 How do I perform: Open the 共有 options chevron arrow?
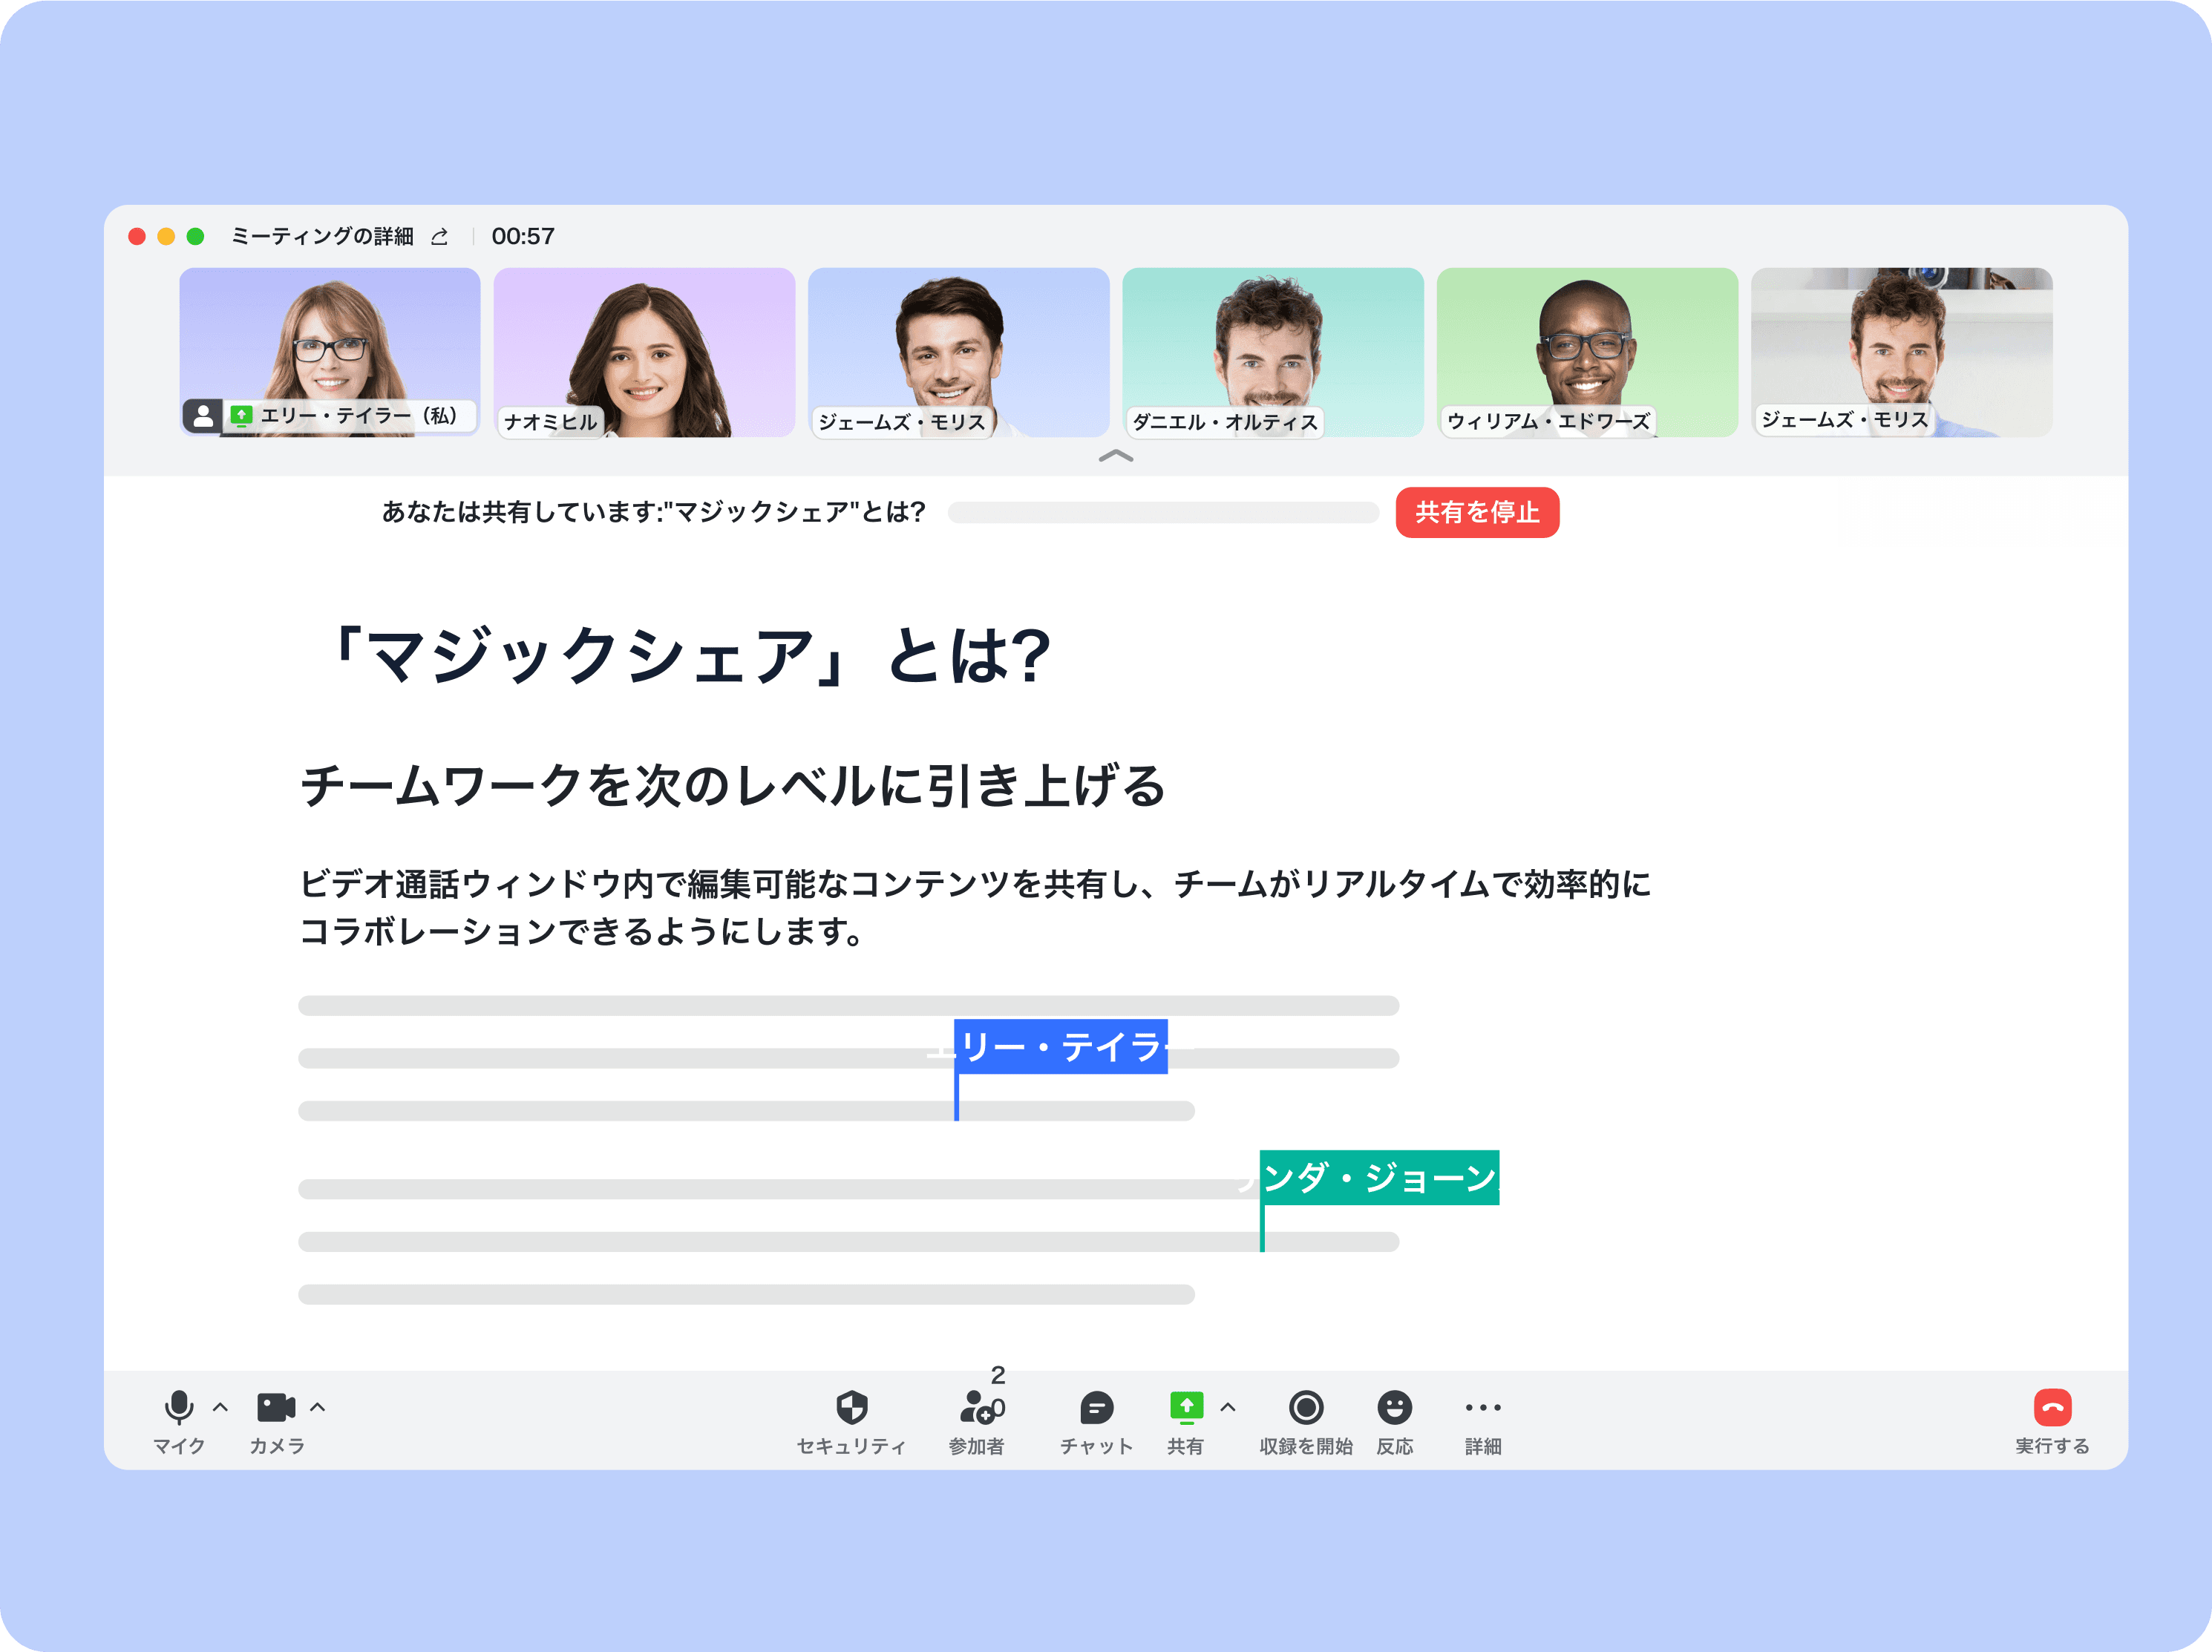pos(1228,1407)
